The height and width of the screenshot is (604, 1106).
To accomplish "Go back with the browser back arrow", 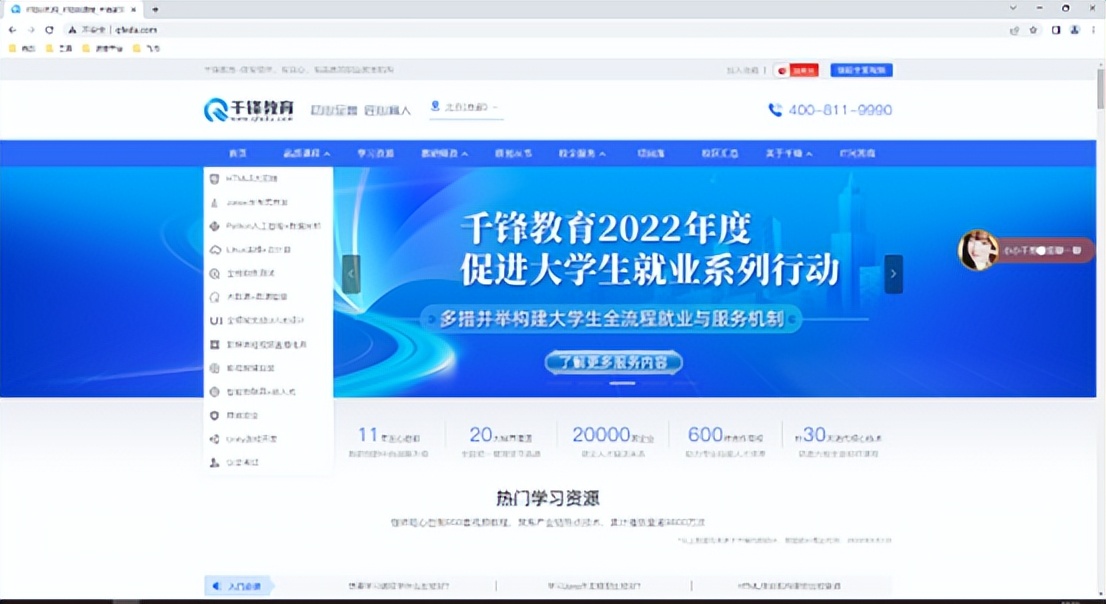I will [x=12, y=30].
